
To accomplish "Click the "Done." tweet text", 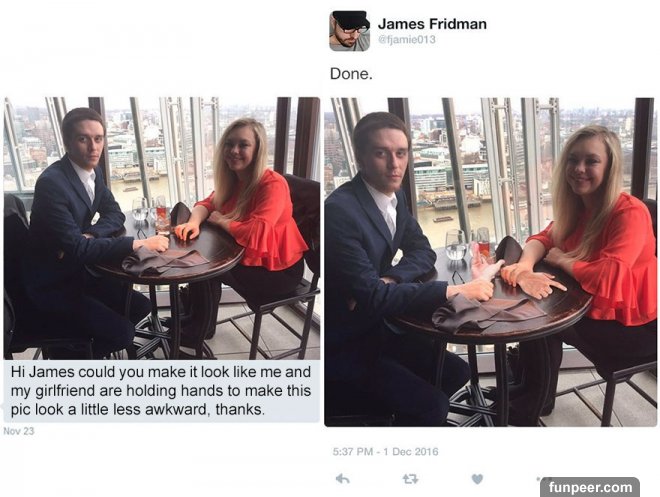I will click(x=351, y=74).
